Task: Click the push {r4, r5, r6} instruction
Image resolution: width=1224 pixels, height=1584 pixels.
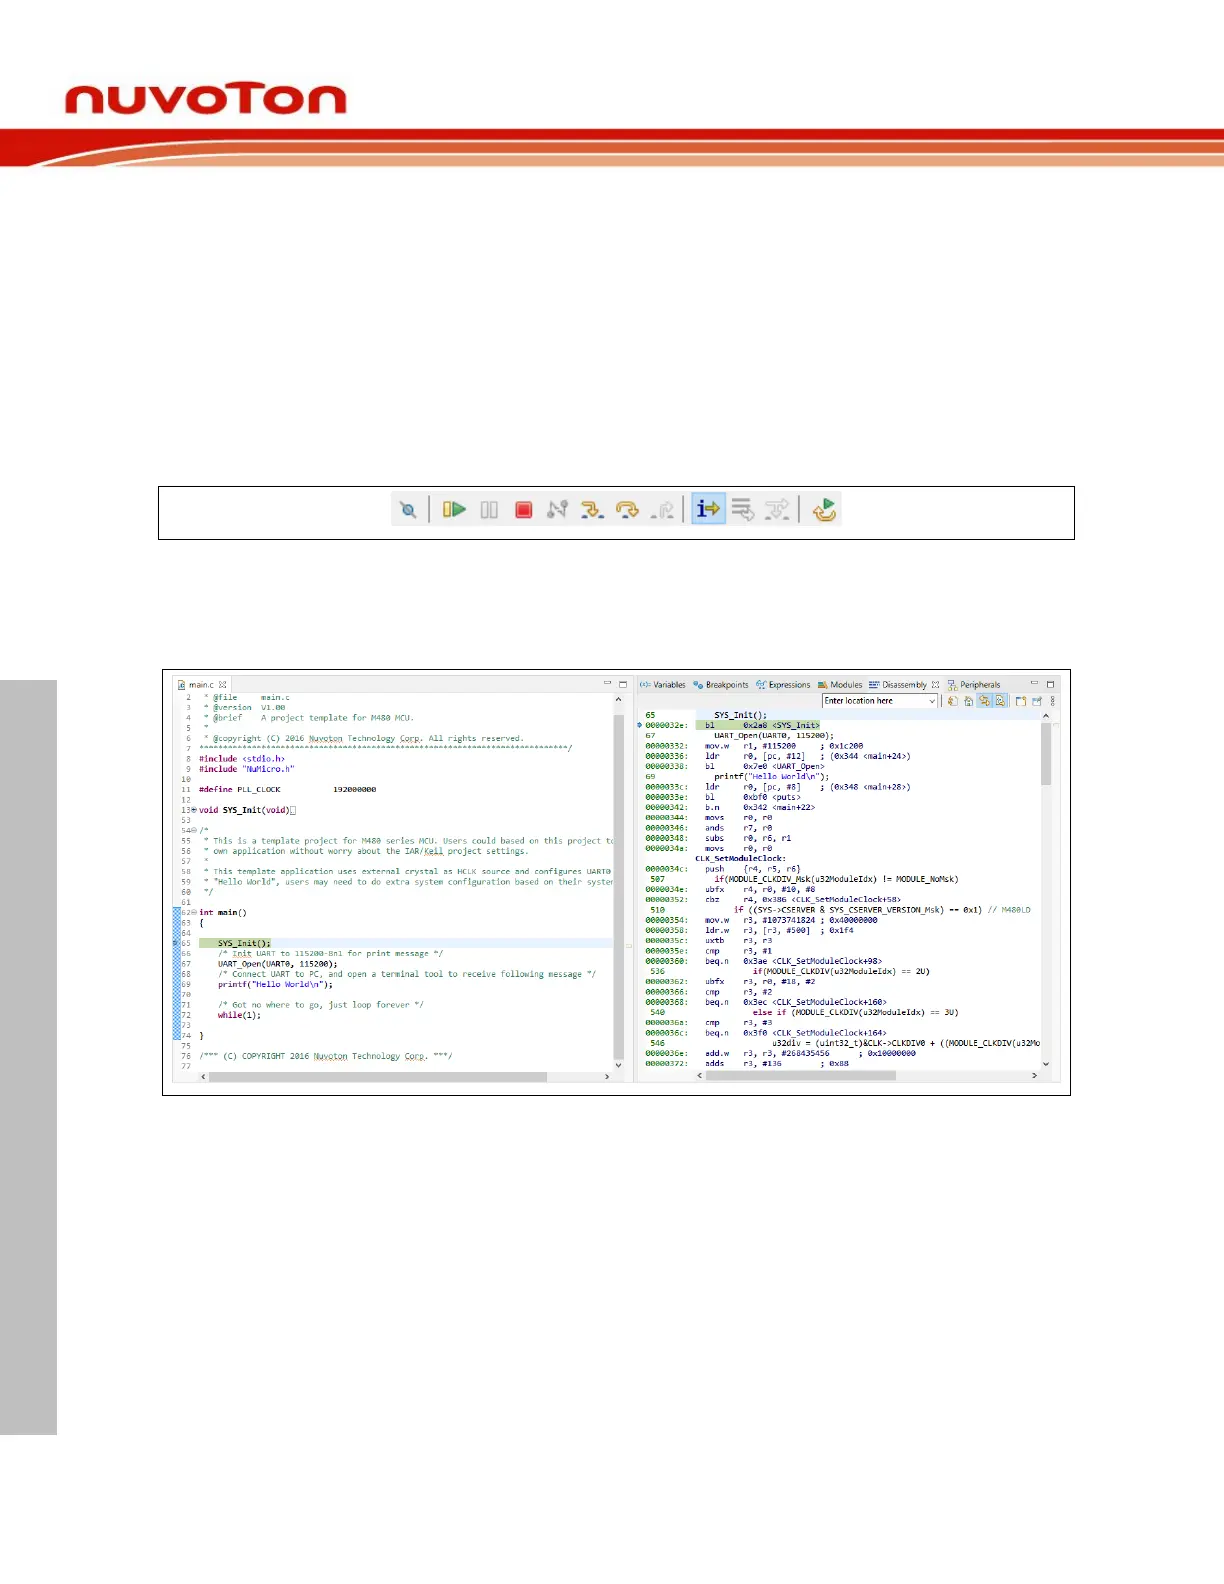Action: click(752, 869)
